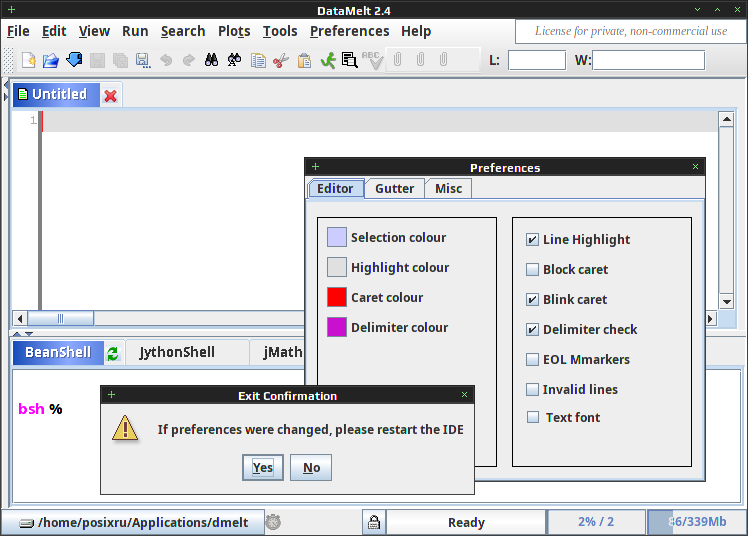Image resolution: width=748 pixels, height=536 pixels.
Task: Click the gear icon in status bar
Action: (273, 522)
